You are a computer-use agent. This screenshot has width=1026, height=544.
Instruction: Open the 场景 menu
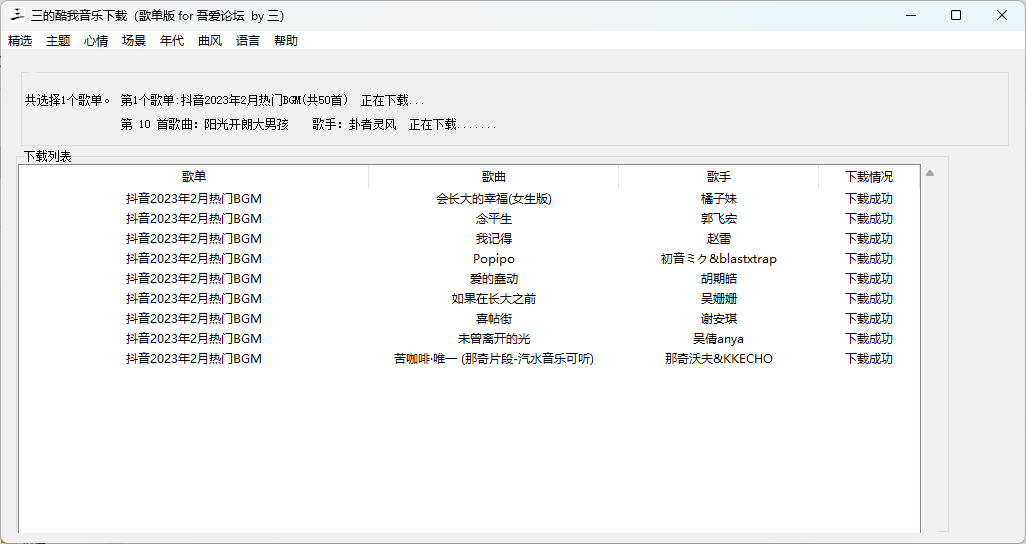(x=134, y=41)
